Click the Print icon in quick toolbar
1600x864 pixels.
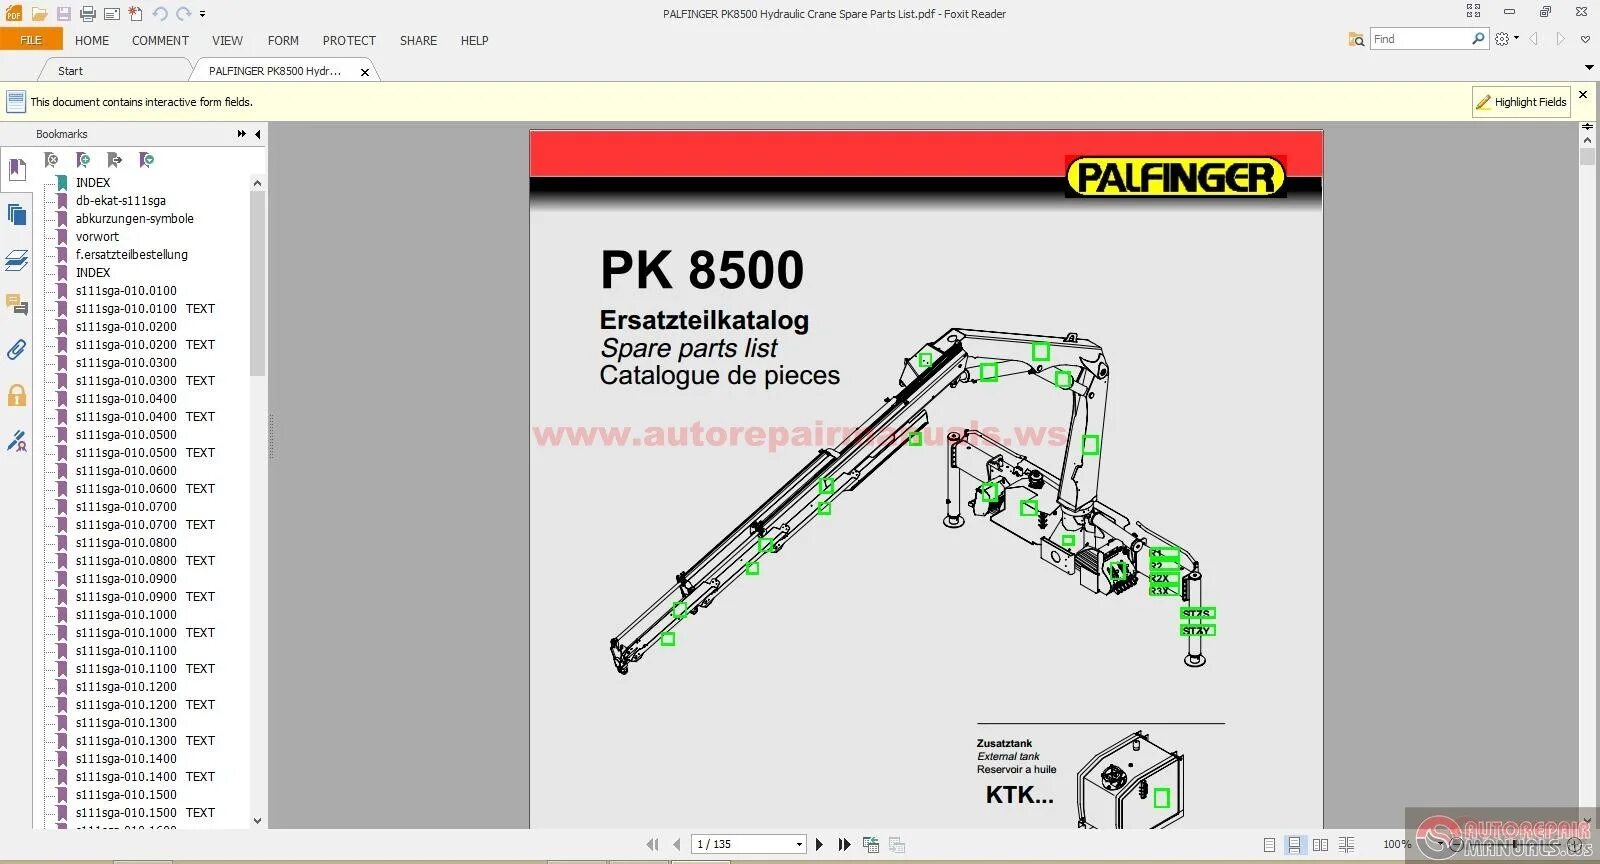coord(88,14)
